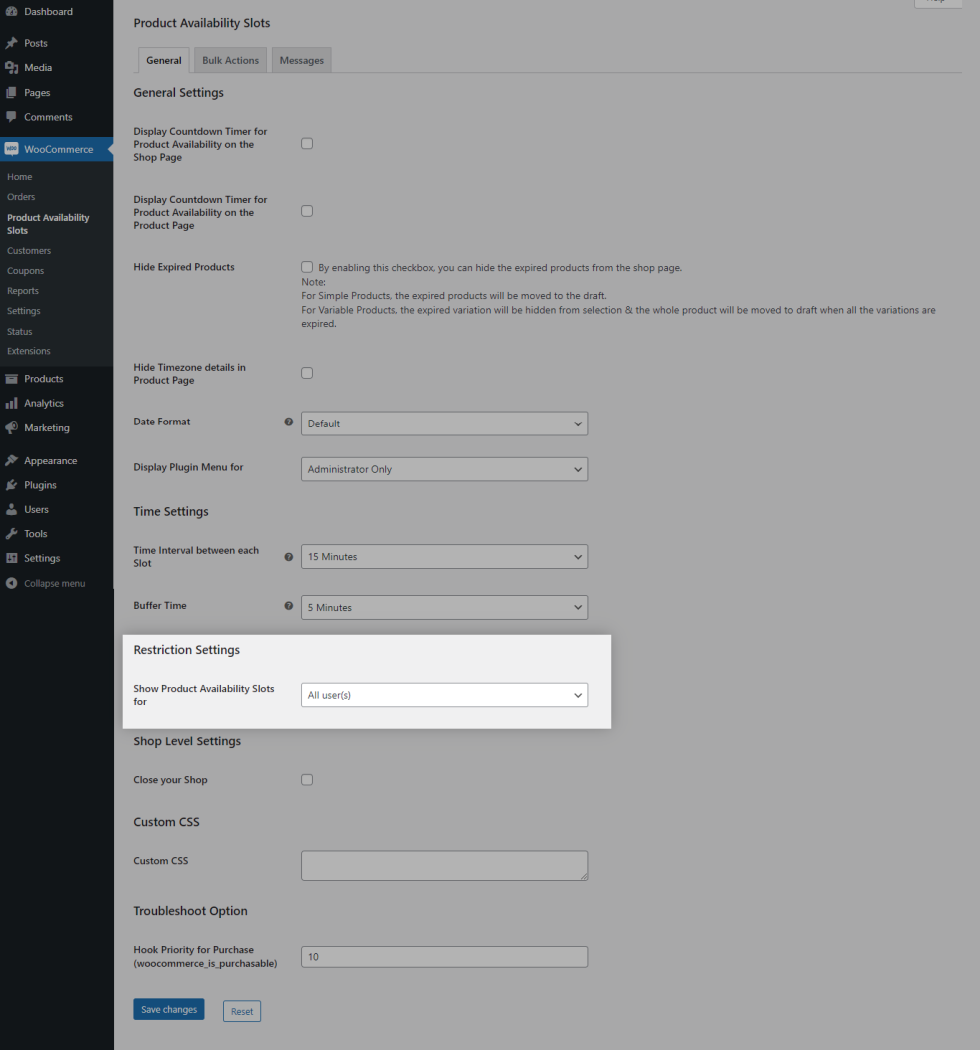Open the Date Format dropdown
The width and height of the screenshot is (980, 1050).
444,424
